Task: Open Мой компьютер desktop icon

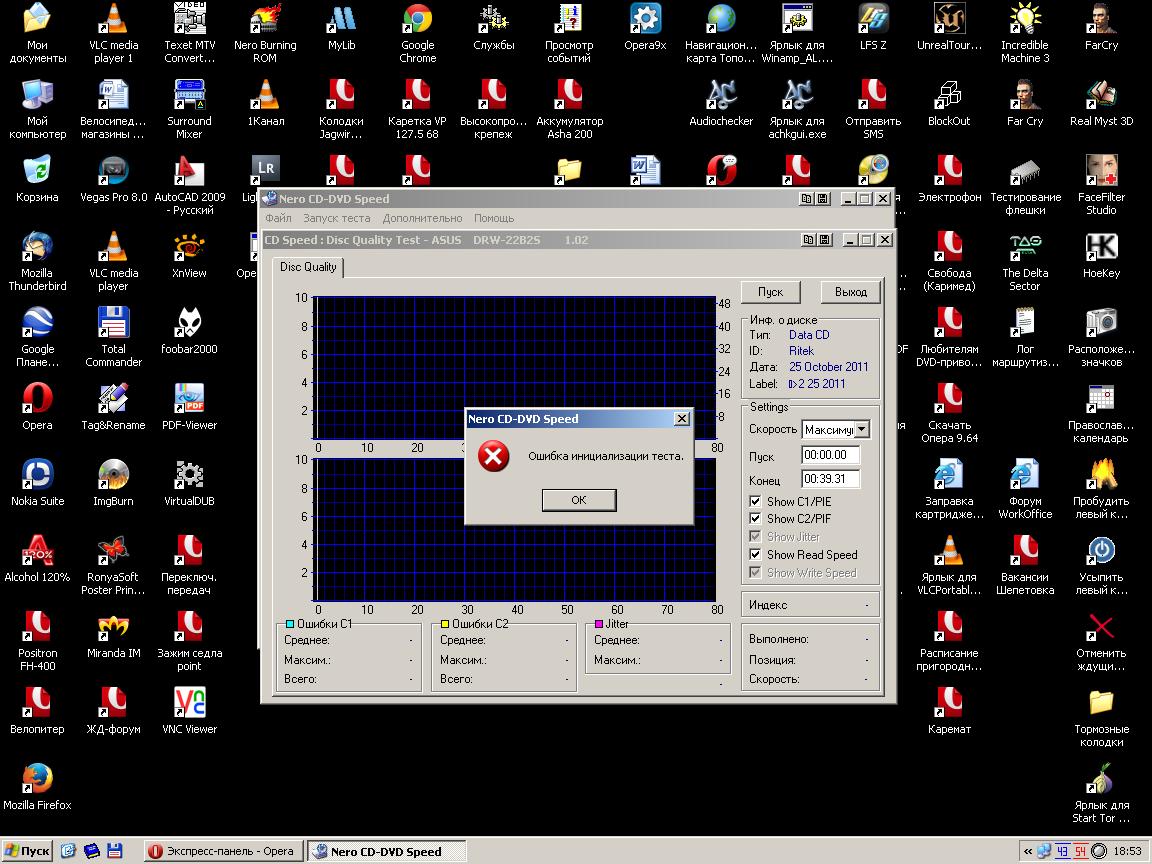Action: tap(37, 109)
